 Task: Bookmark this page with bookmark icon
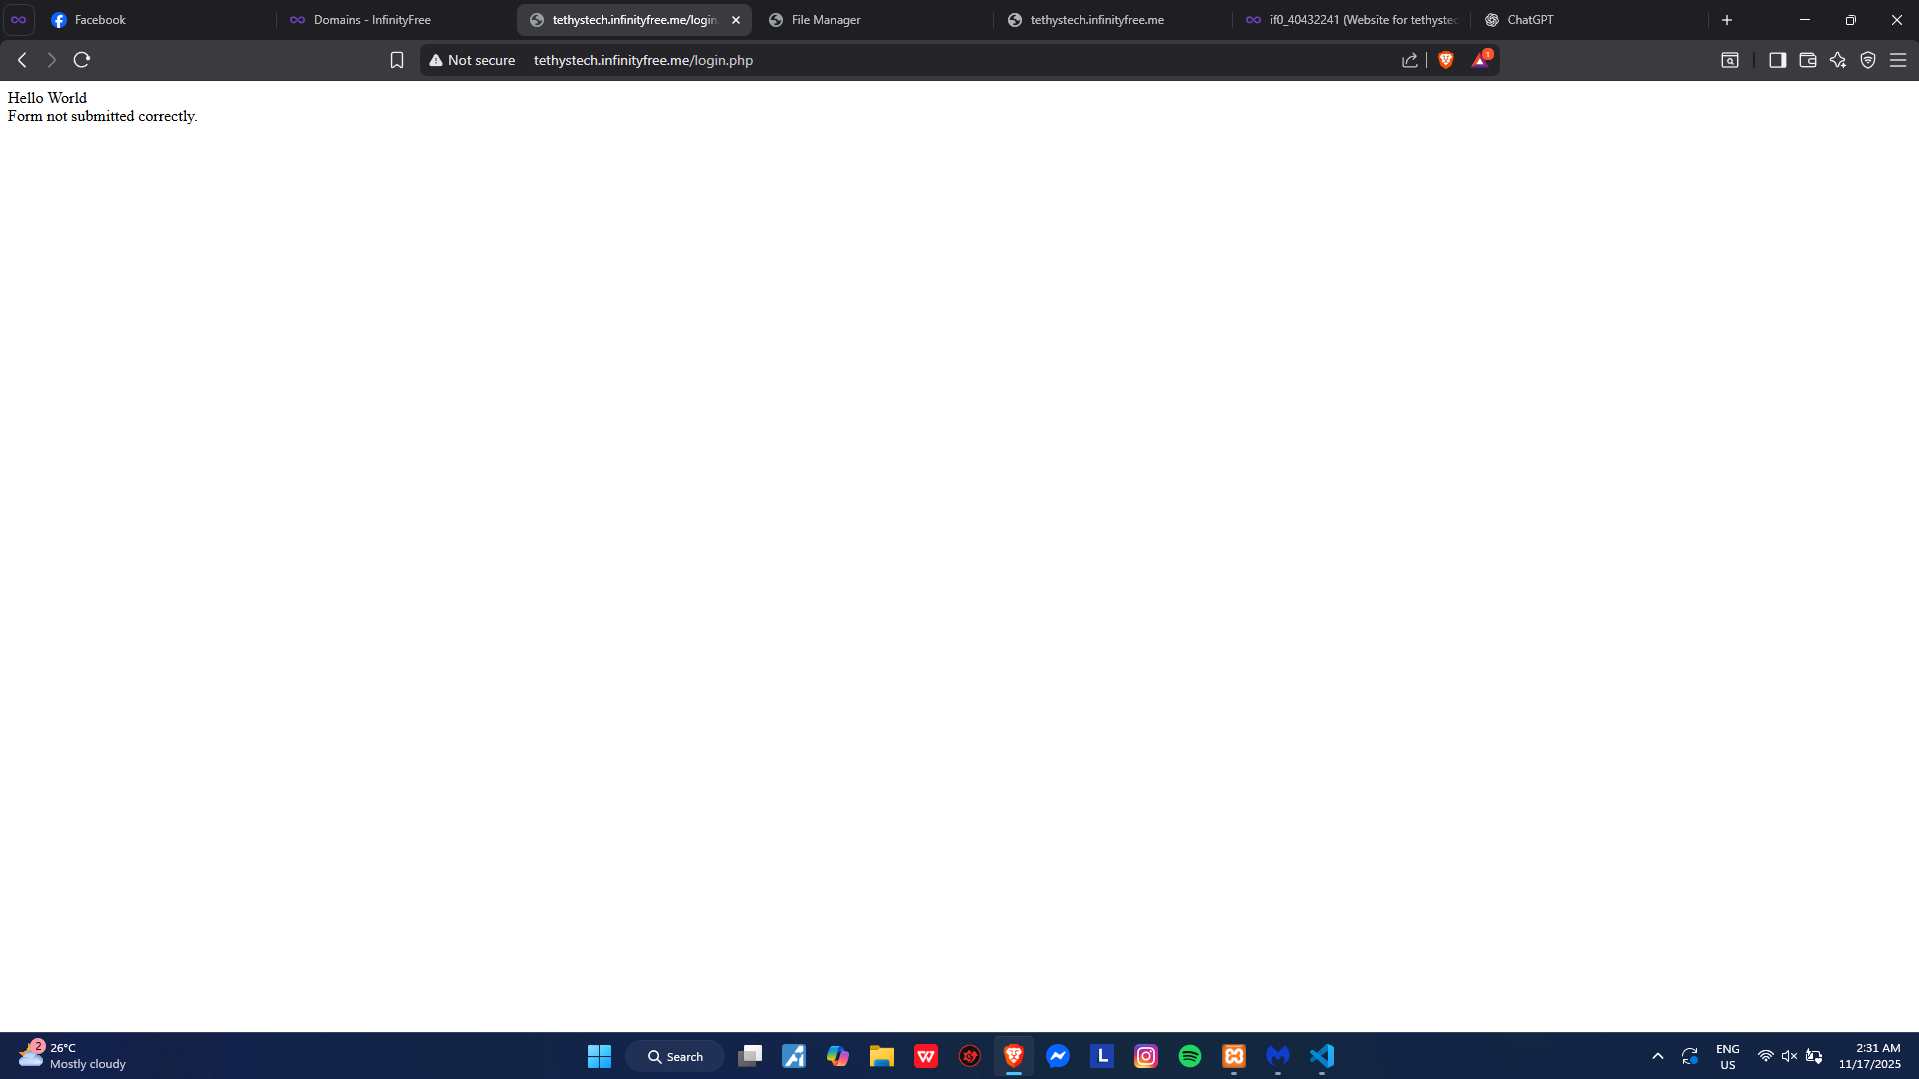coord(397,60)
